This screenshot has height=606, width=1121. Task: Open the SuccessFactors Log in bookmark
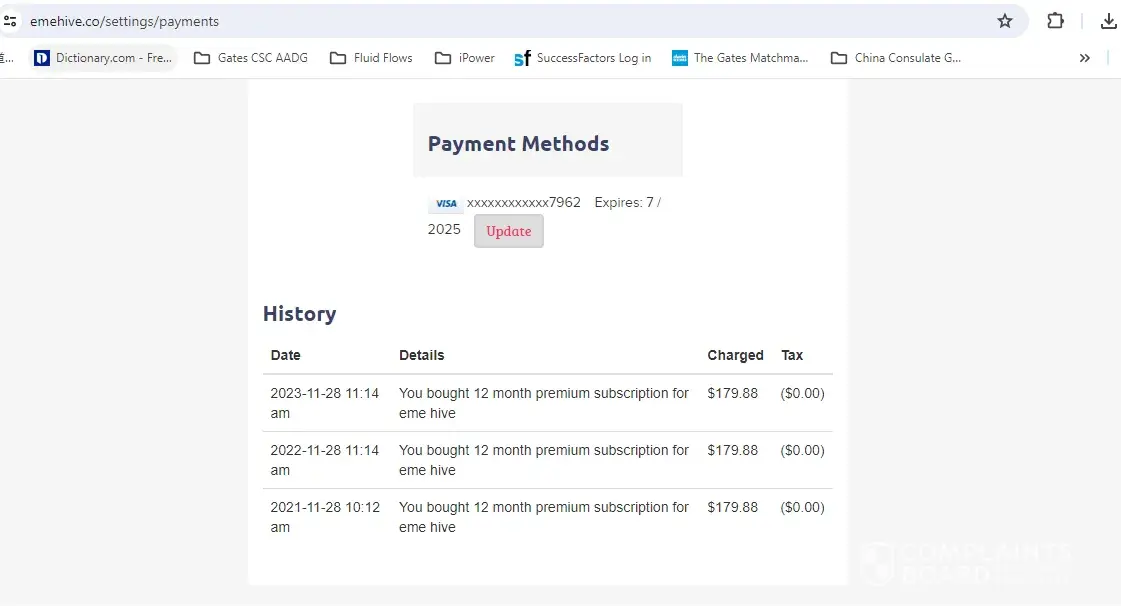click(x=582, y=58)
